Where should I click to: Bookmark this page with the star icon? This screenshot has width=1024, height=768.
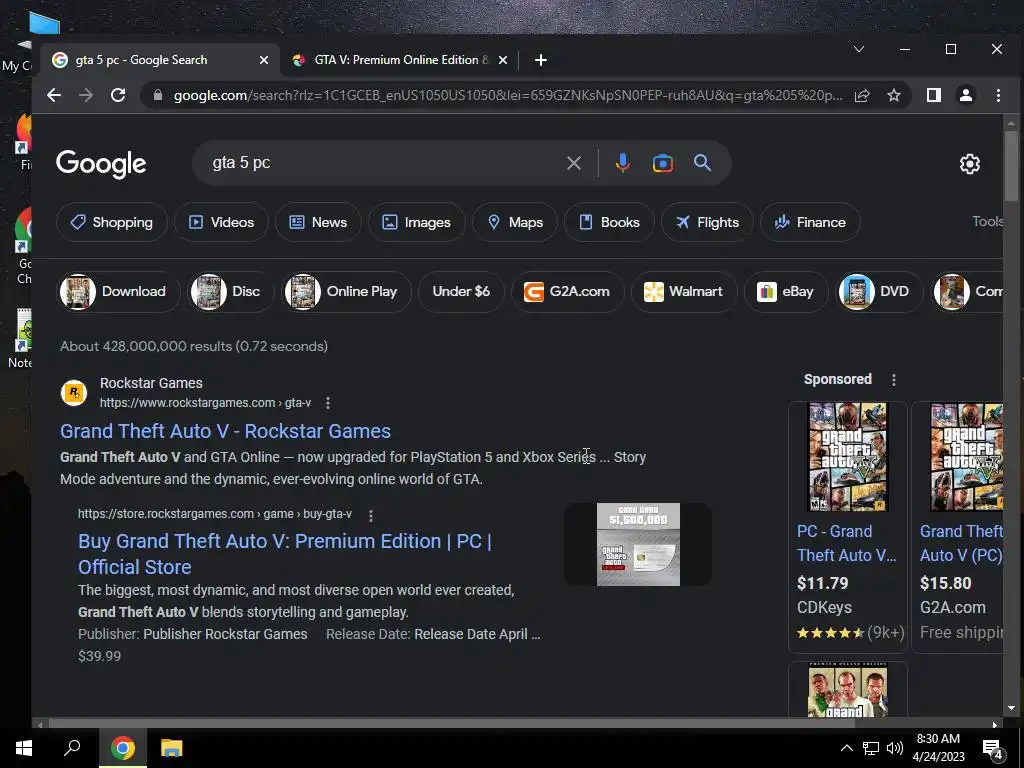tap(893, 95)
